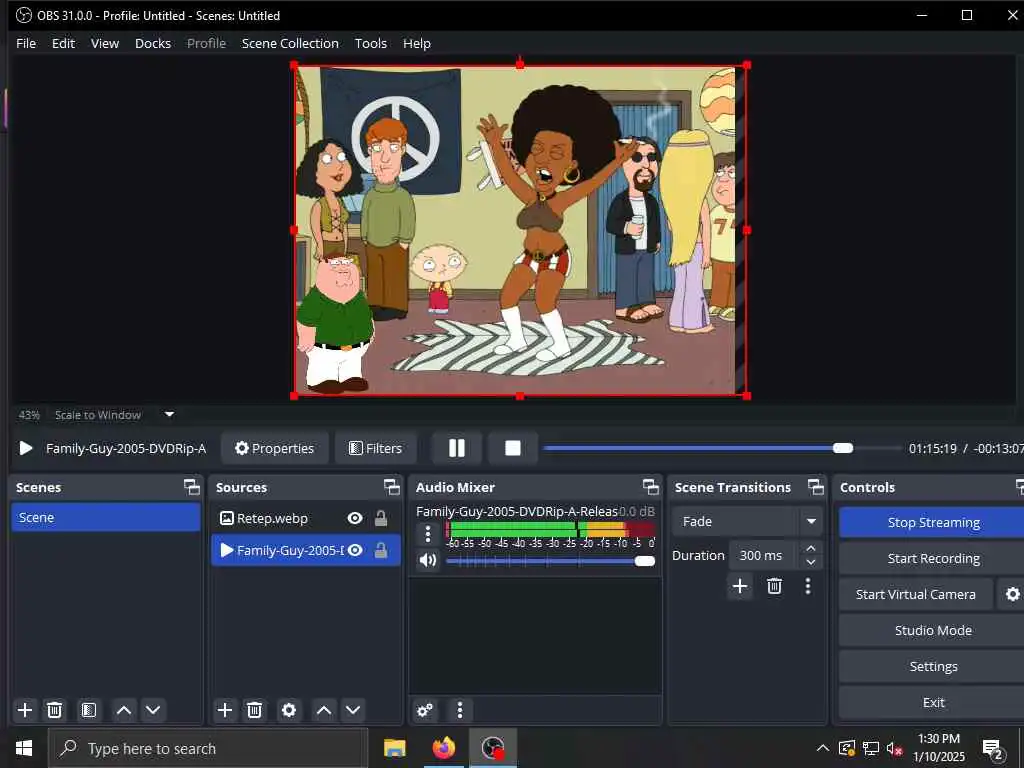Open the Scale to Window dropdown

tap(169, 414)
